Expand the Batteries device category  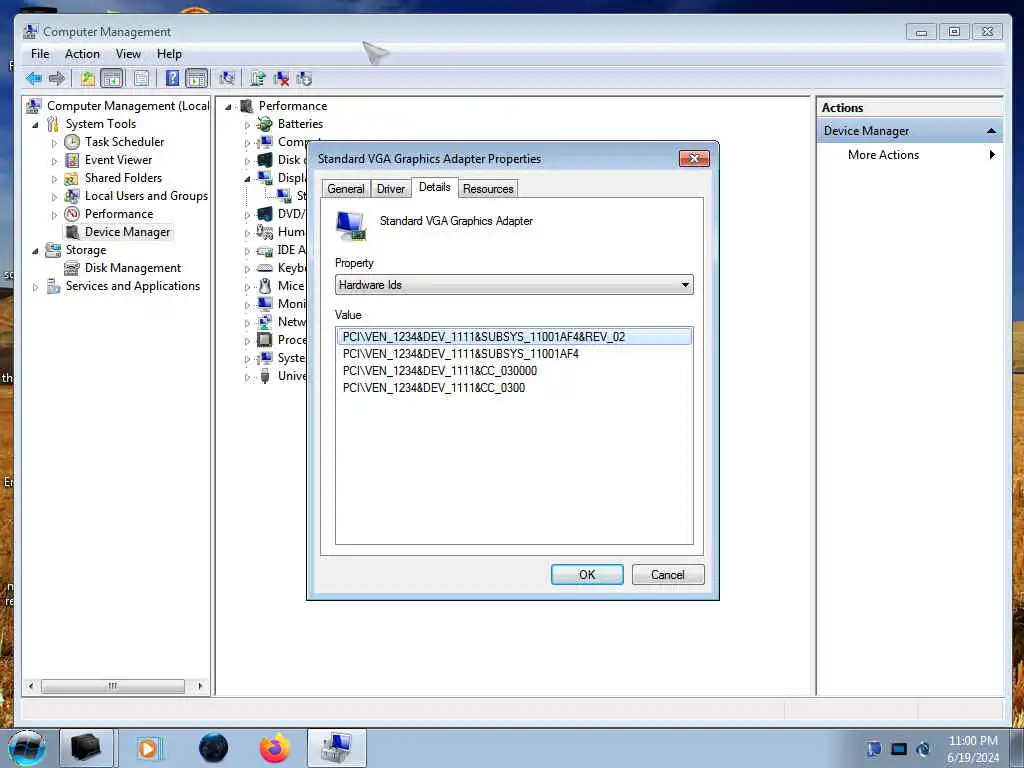(248, 125)
